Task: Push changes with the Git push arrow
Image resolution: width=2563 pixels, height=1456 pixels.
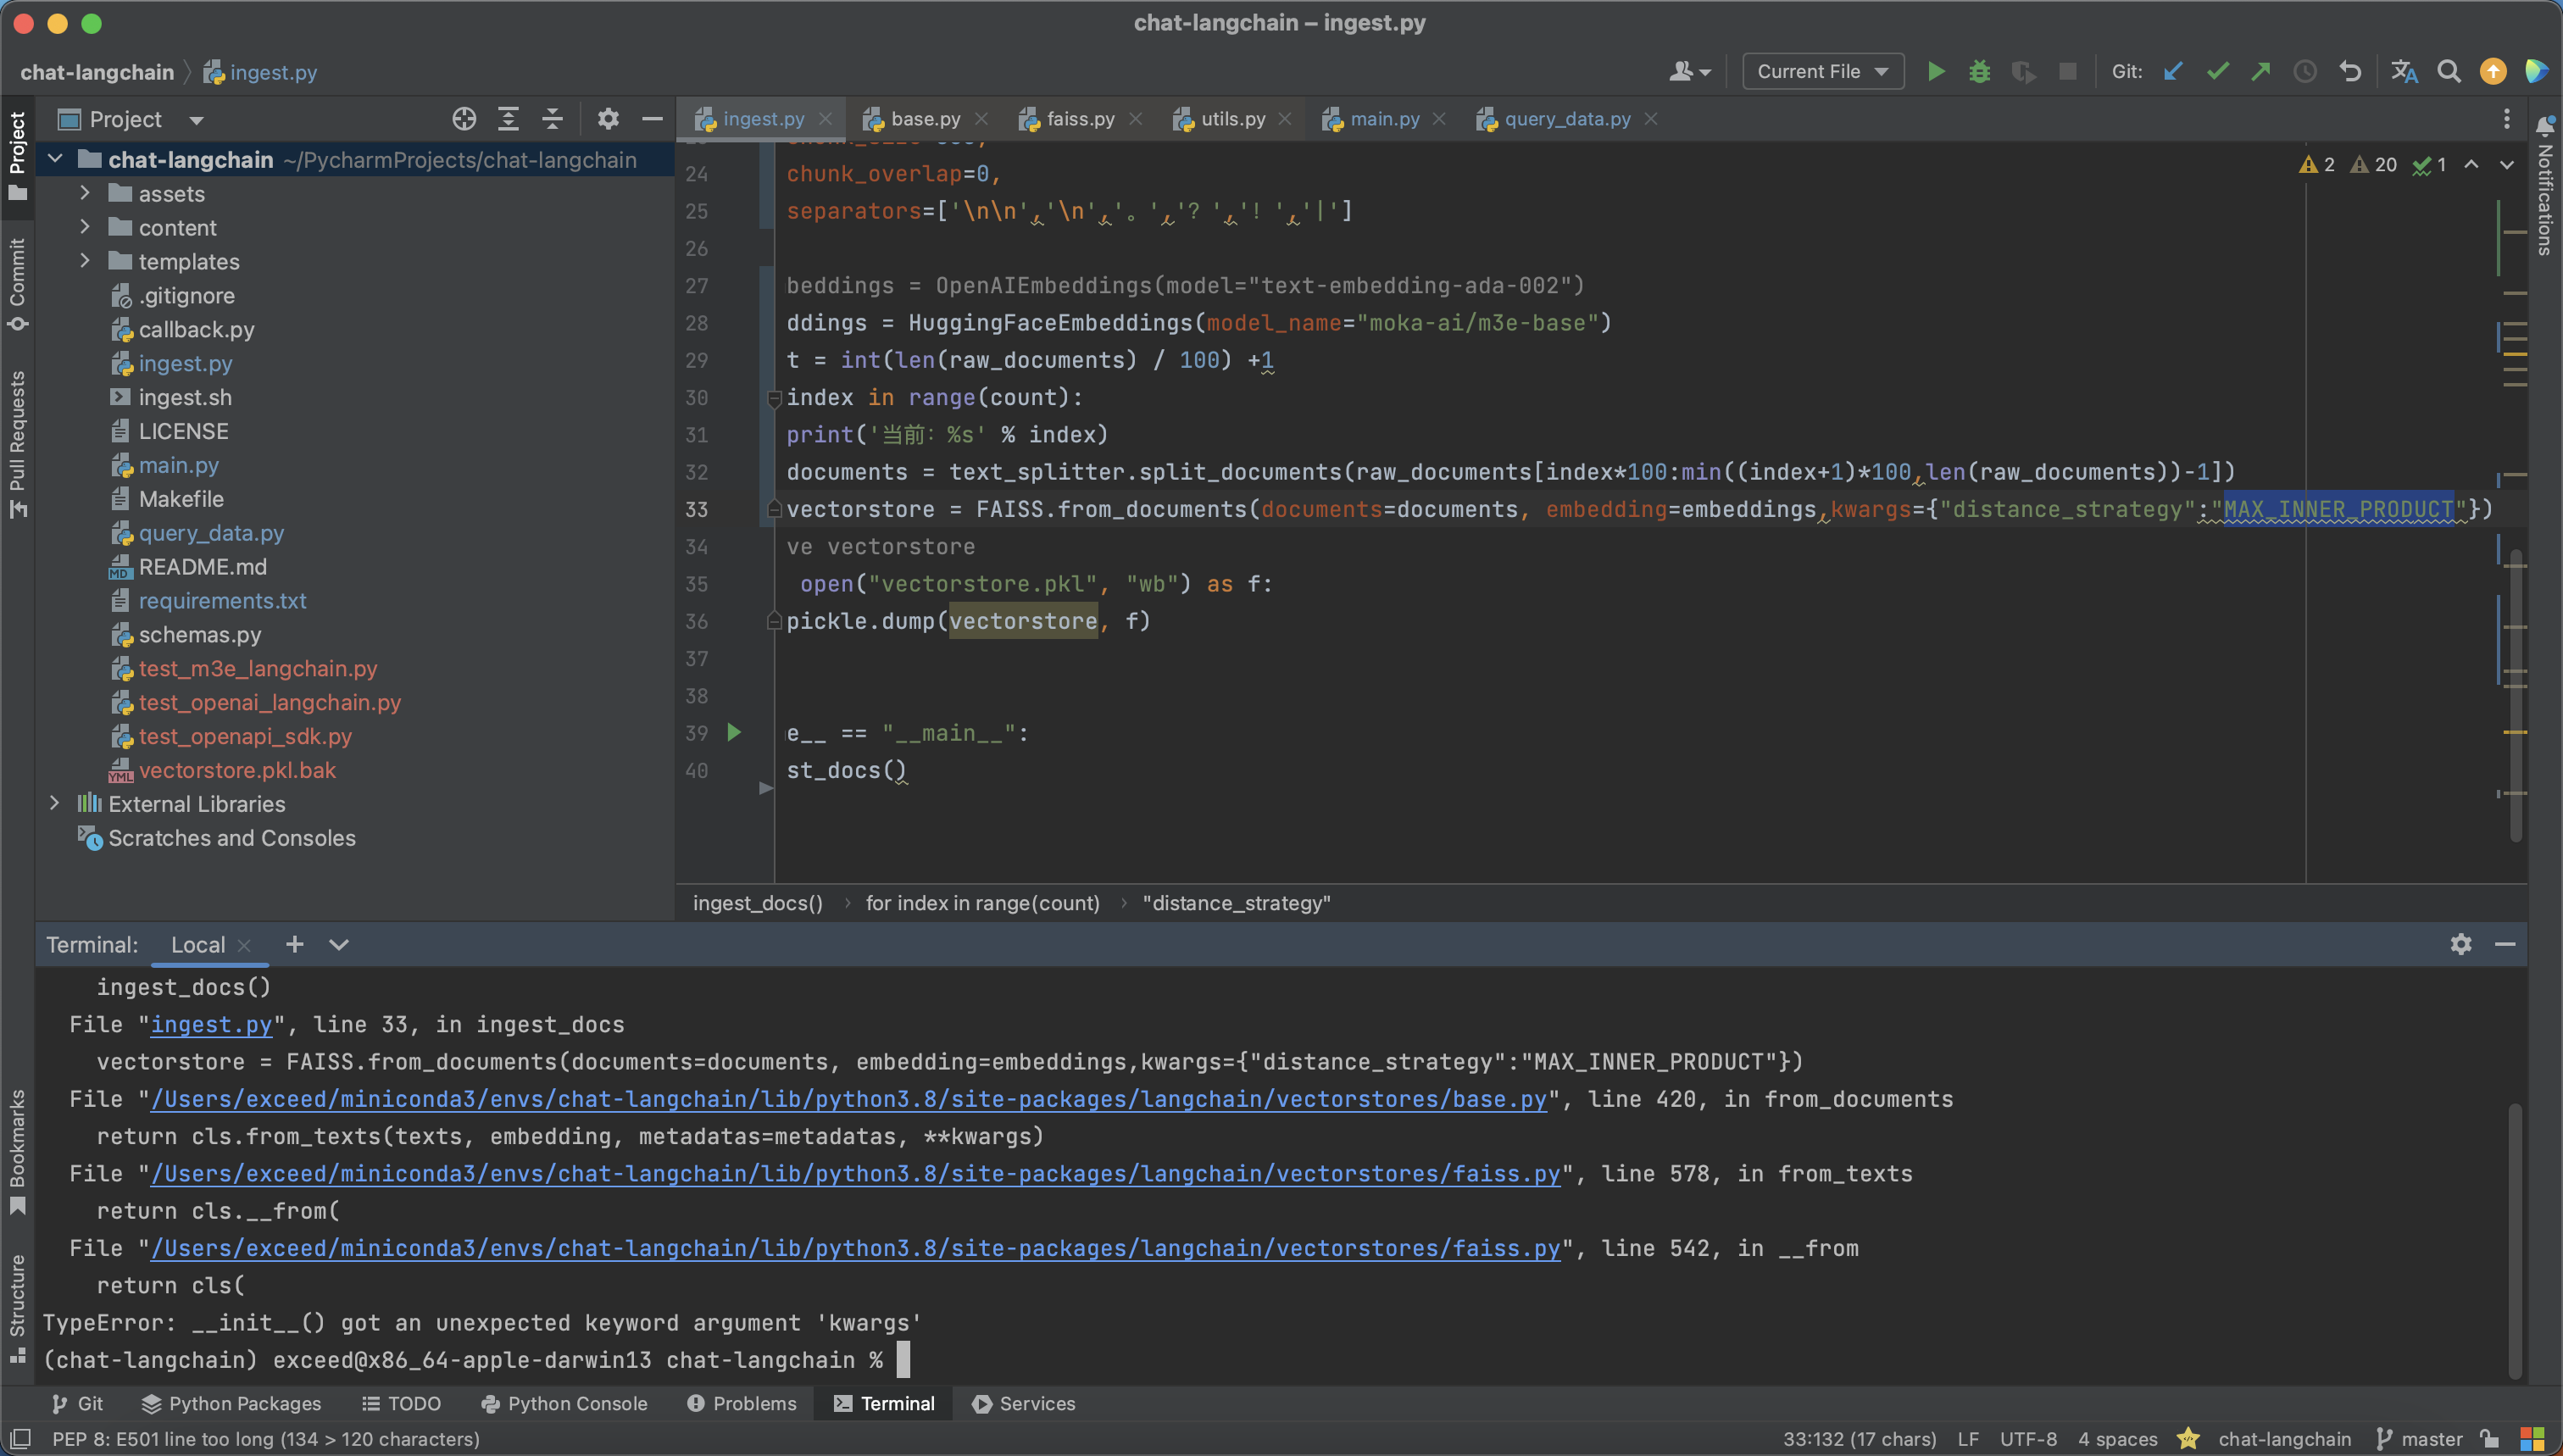Action: (x=2260, y=71)
